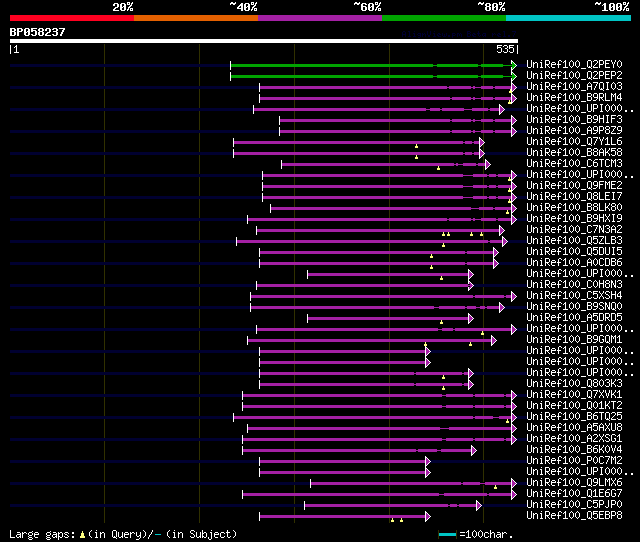The width and height of the screenshot is (640, 542).
Task: Select the BP058237 query name
Action: click(x=38, y=32)
